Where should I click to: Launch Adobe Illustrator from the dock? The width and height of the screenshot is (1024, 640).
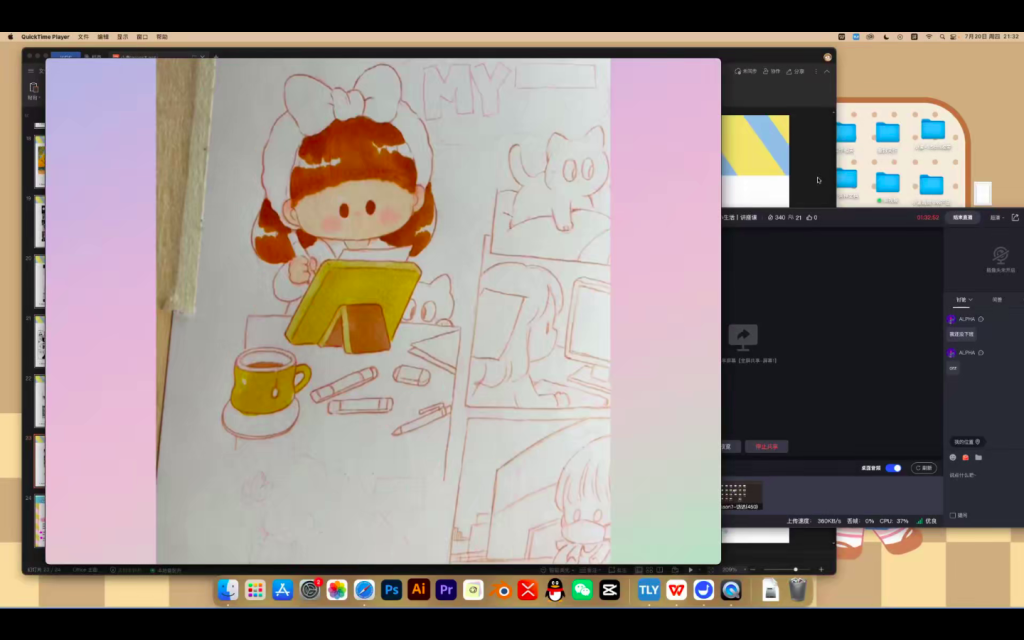[419, 590]
